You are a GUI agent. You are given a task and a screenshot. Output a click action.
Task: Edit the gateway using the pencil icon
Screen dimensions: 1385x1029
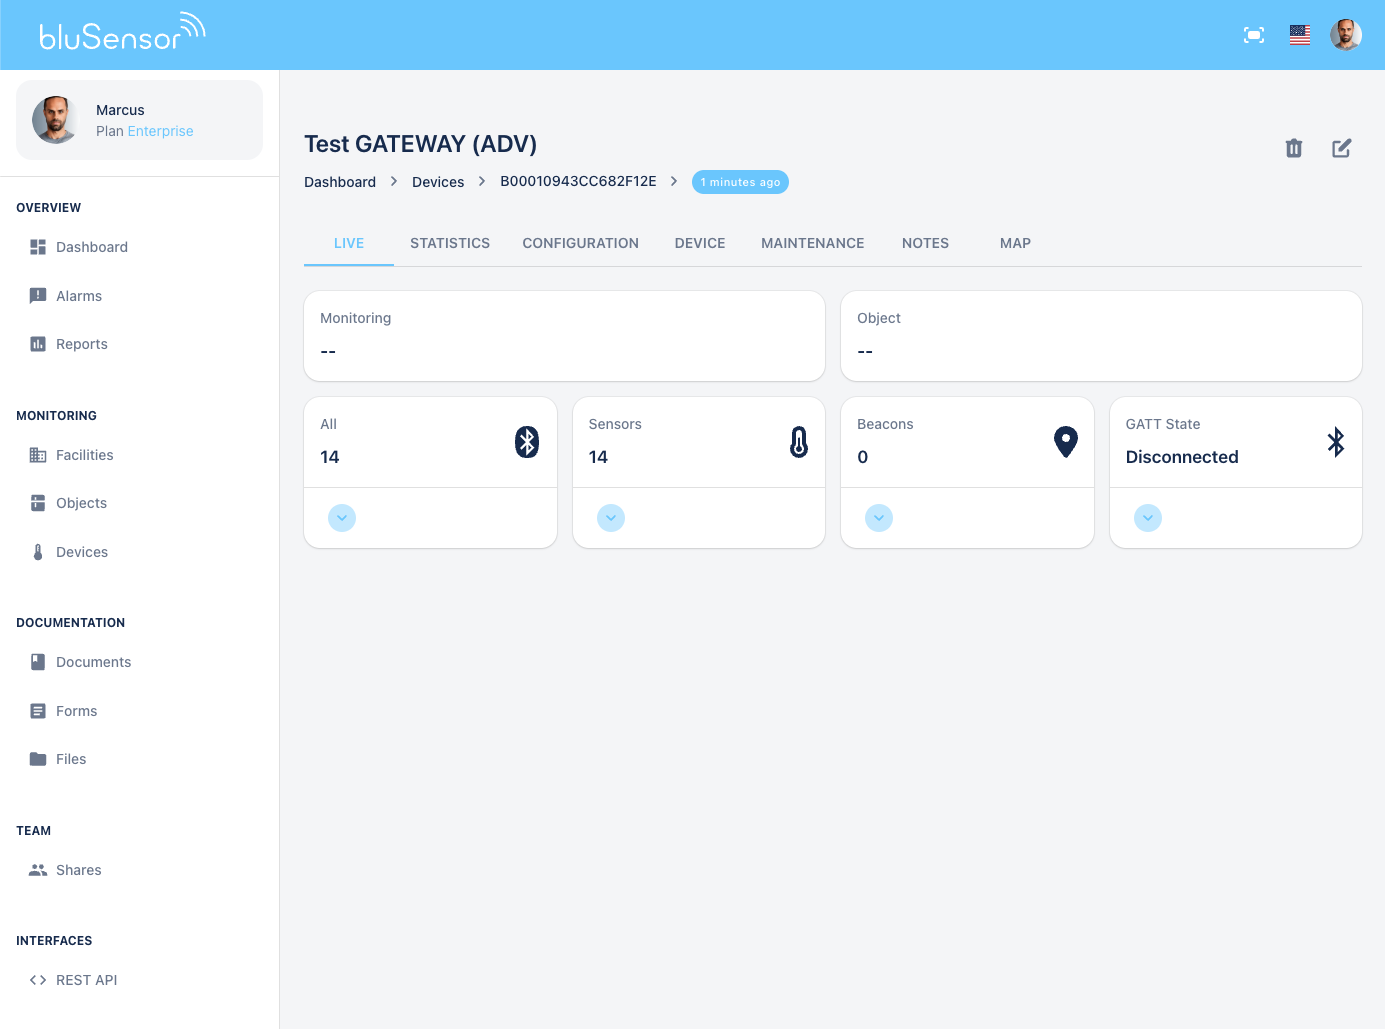pos(1341,147)
